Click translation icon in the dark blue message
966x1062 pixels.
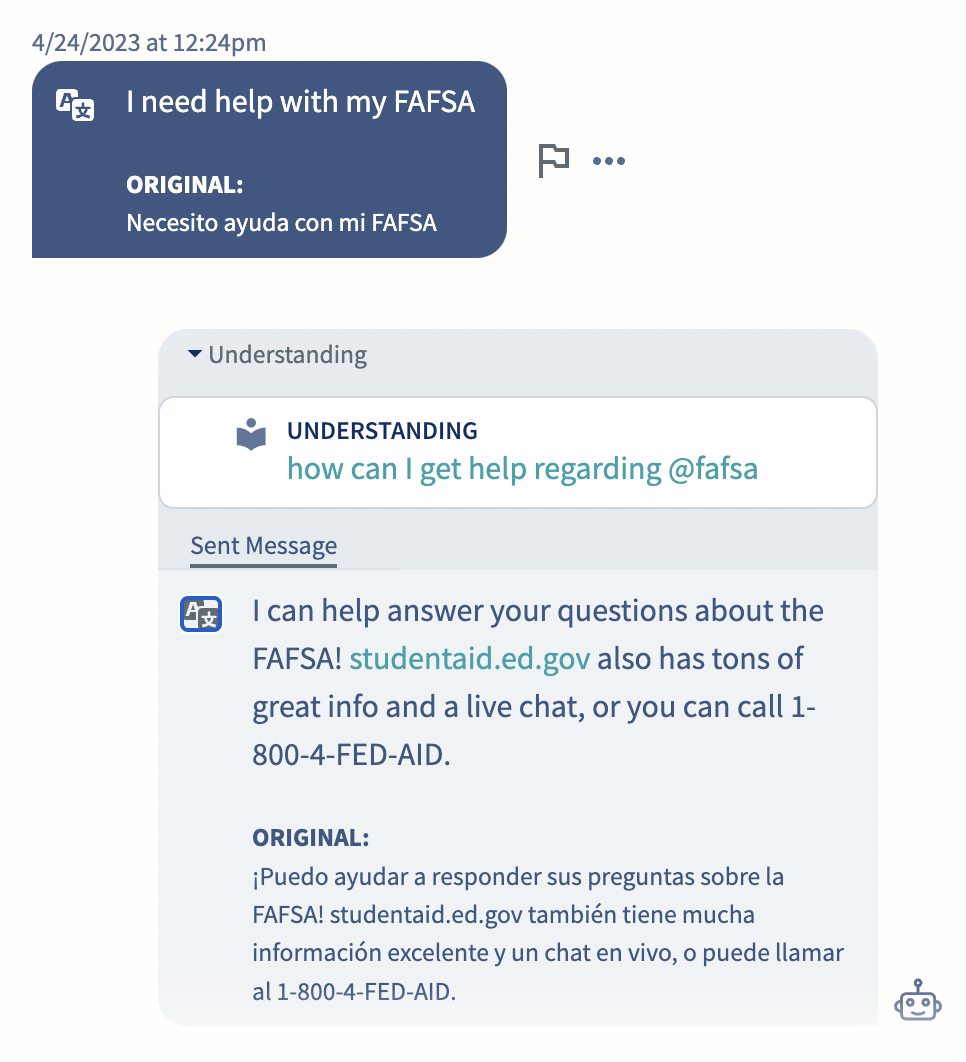[75, 105]
